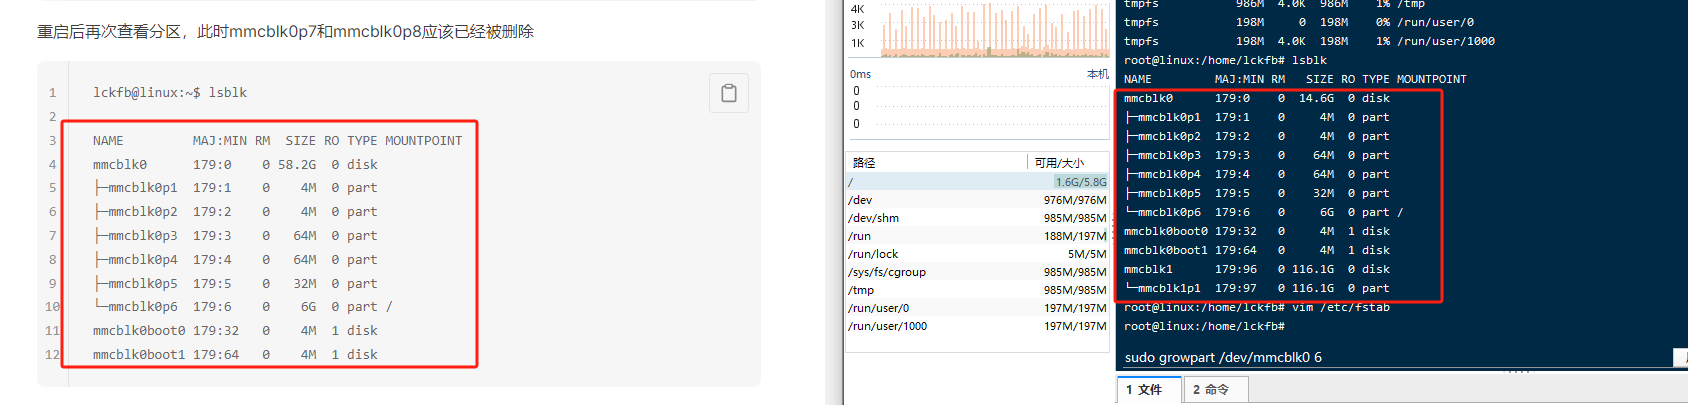Click the 本机 link above latency graph

point(1097,74)
